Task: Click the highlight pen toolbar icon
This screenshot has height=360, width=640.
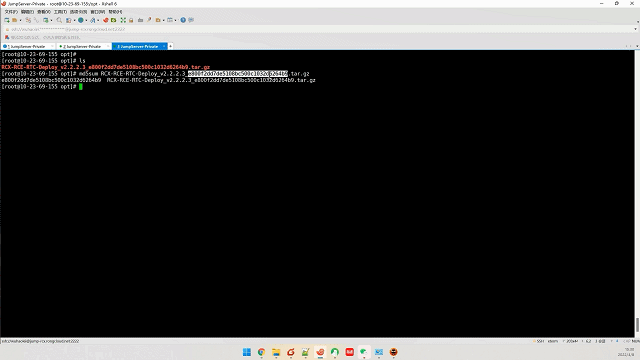Action: point(149,20)
